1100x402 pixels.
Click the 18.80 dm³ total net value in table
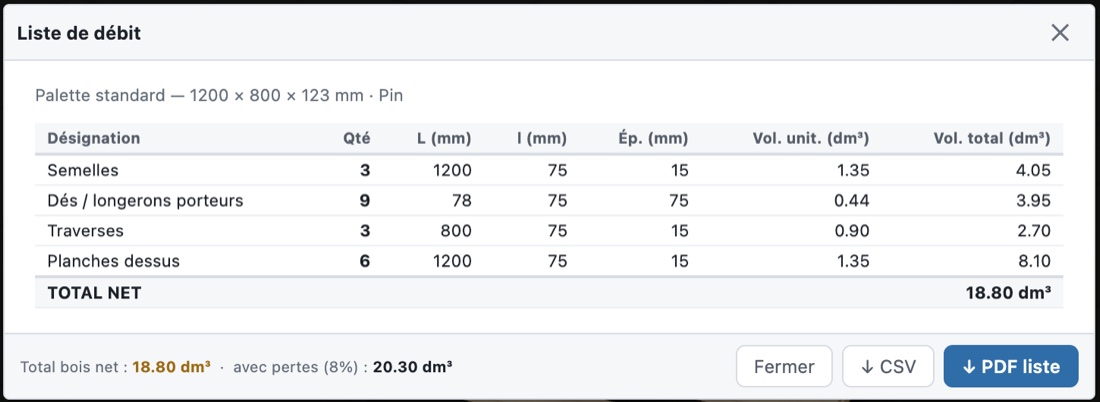pyautogui.click(x=1008, y=293)
